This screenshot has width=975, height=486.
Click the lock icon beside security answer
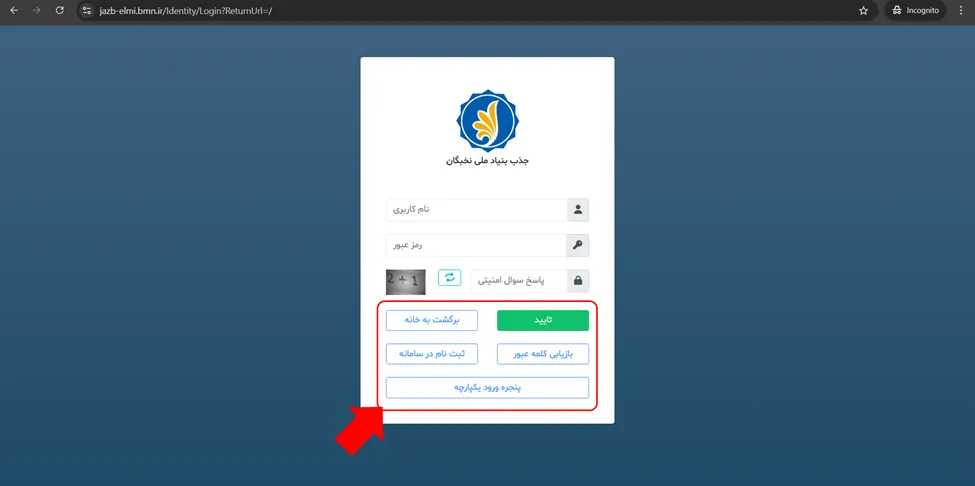(x=578, y=281)
